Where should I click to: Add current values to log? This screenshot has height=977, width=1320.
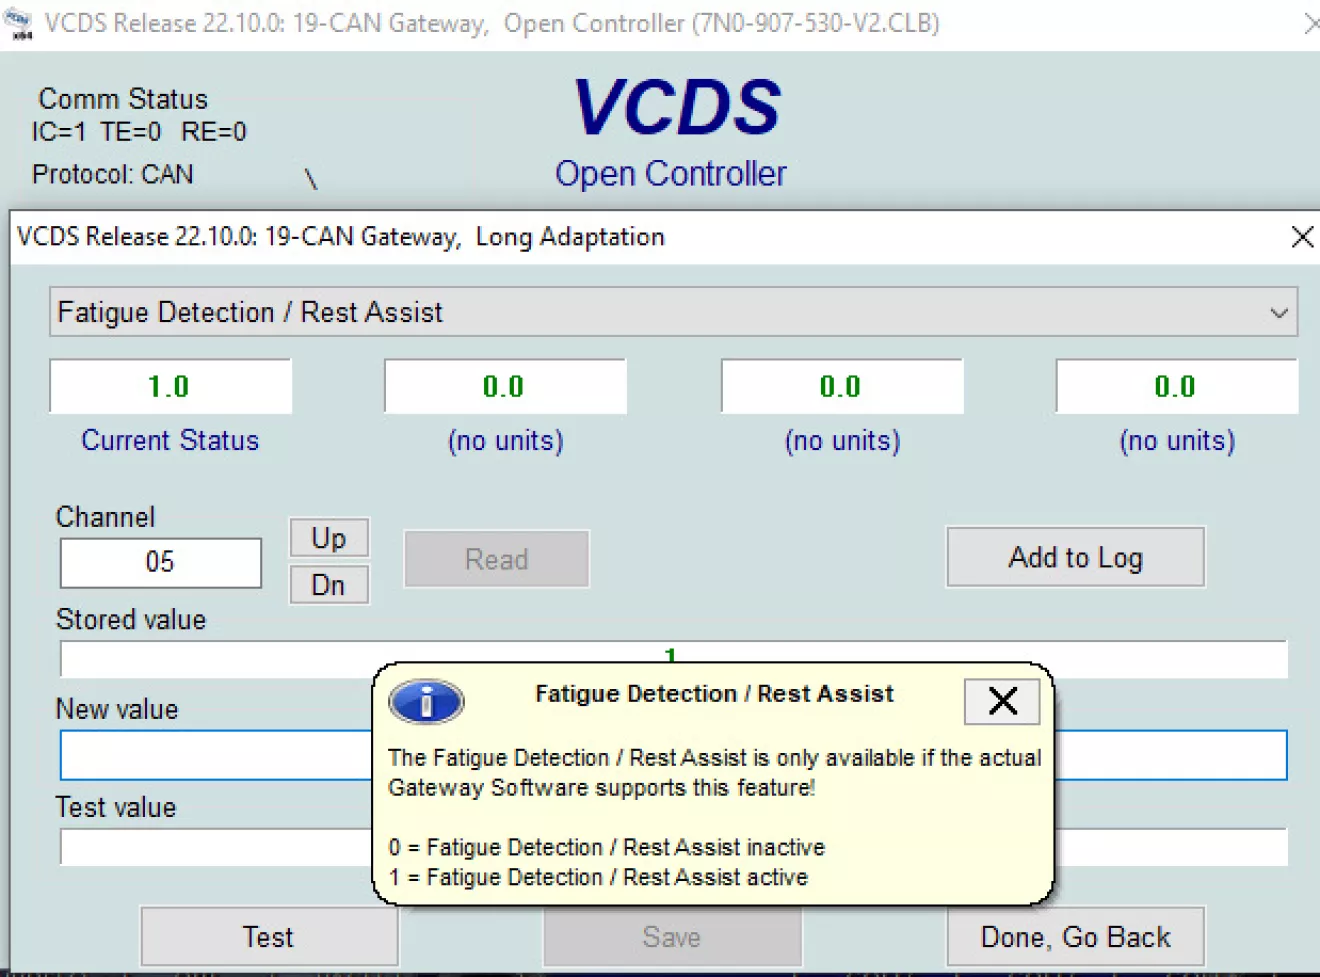[x=1075, y=557]
